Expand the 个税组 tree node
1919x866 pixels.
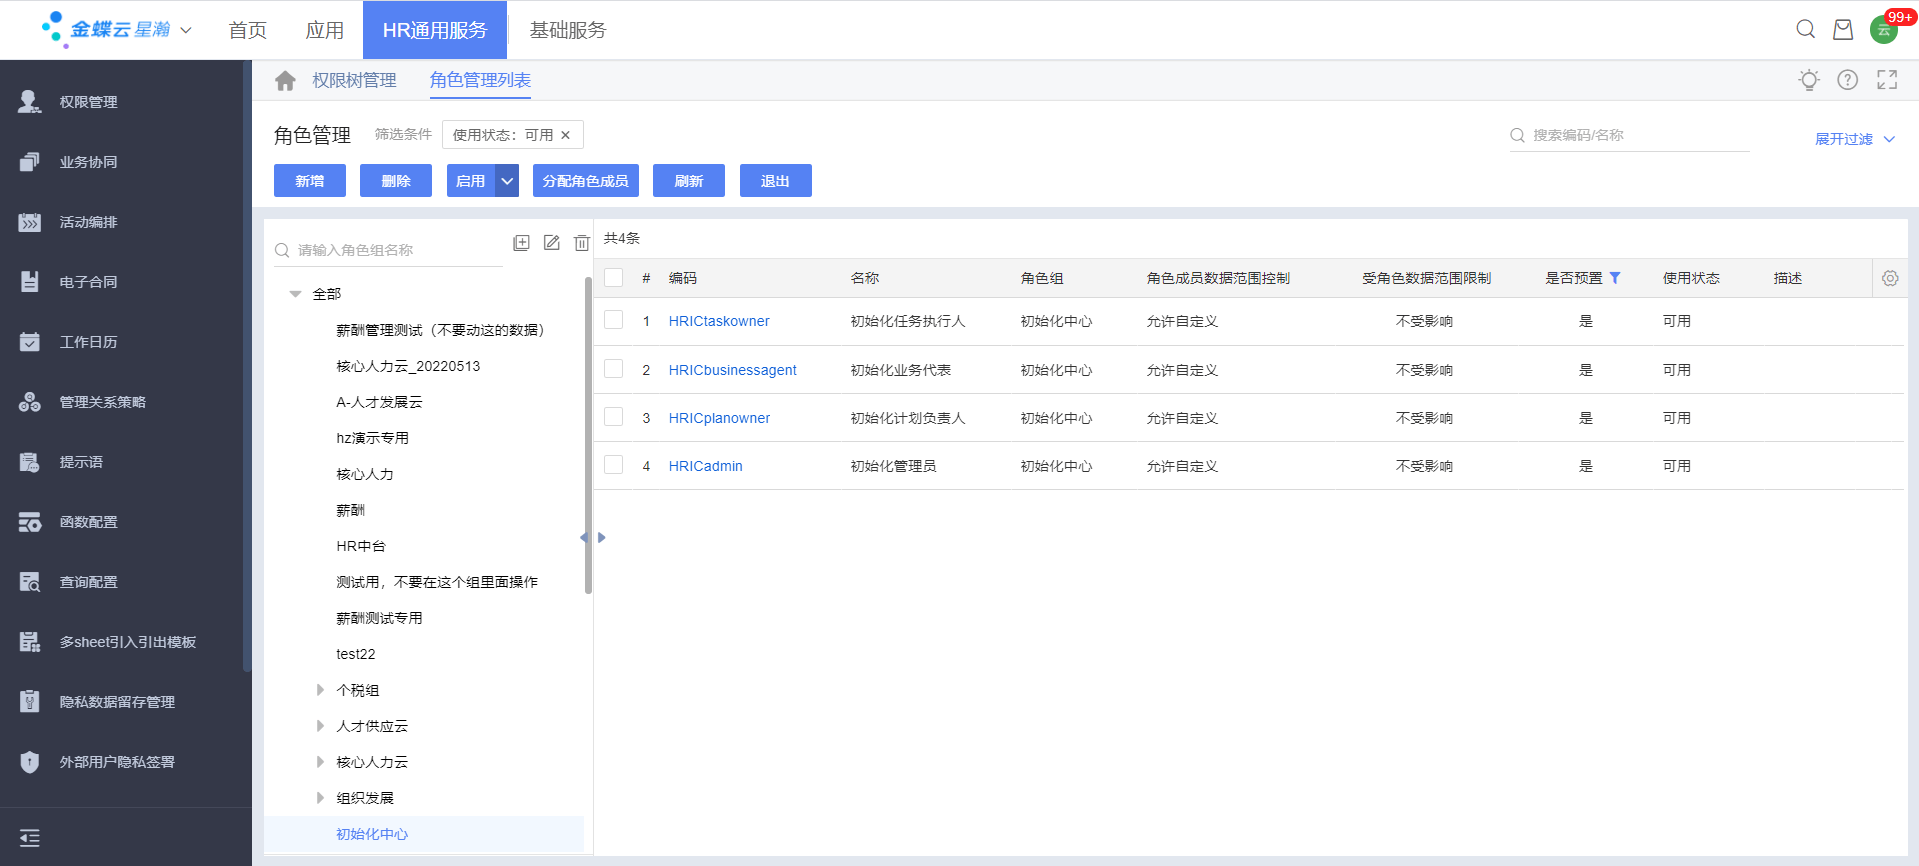(x=320, y=690)
